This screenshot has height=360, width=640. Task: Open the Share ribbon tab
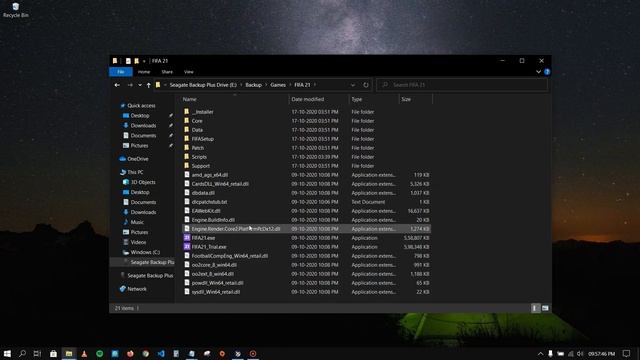pyautogui.click(x=167, y=72)
